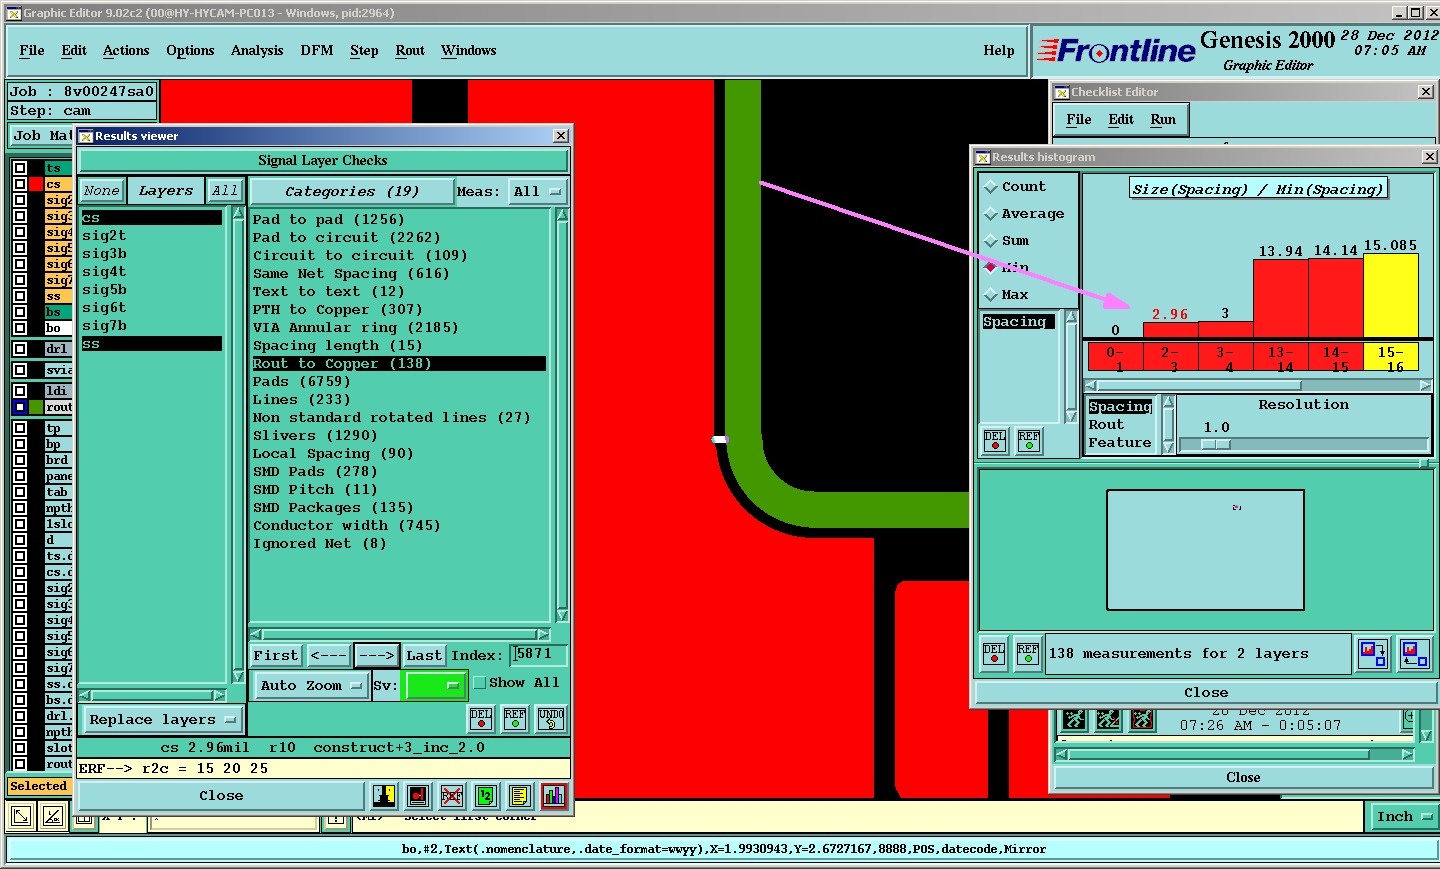Click DEL icon beside the Spacing list in the histogram
The height and width of the screenshot is (869, 1440).
point(995,441)
